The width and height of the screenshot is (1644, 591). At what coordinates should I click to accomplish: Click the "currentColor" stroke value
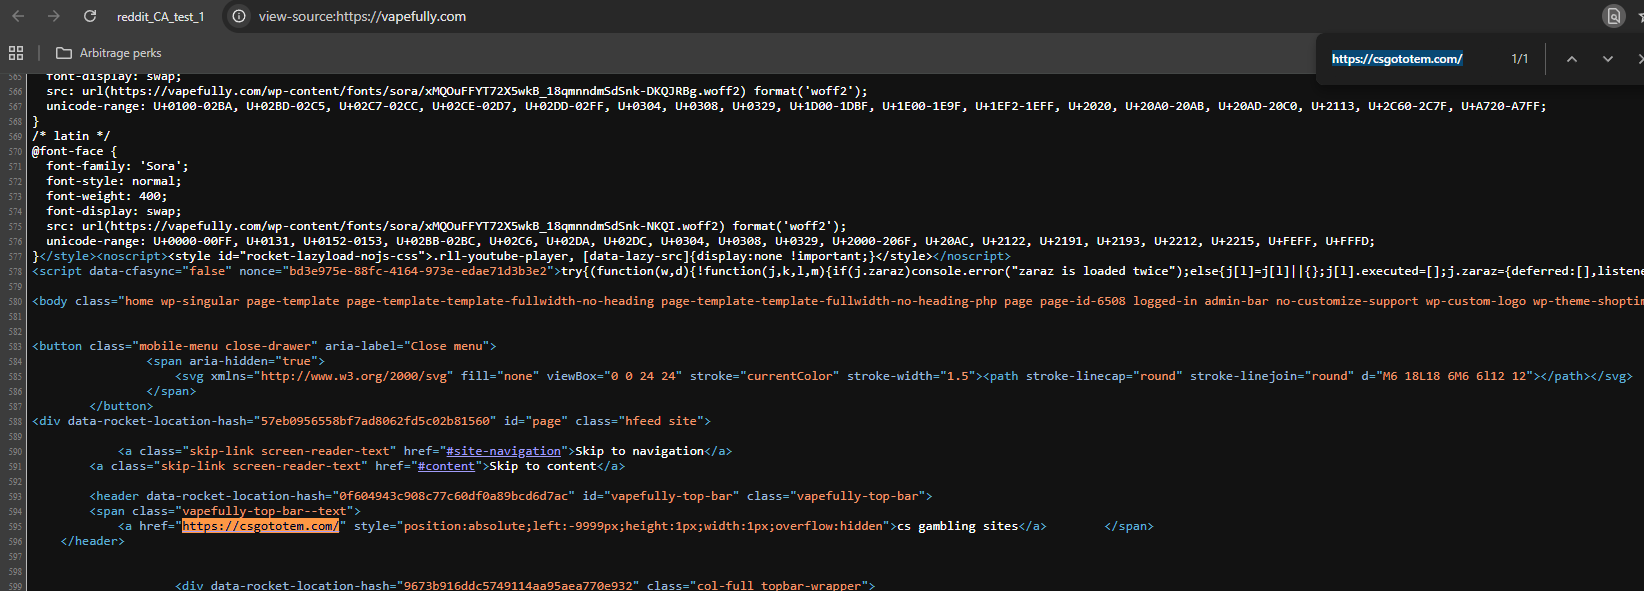(x=789, y=376)
